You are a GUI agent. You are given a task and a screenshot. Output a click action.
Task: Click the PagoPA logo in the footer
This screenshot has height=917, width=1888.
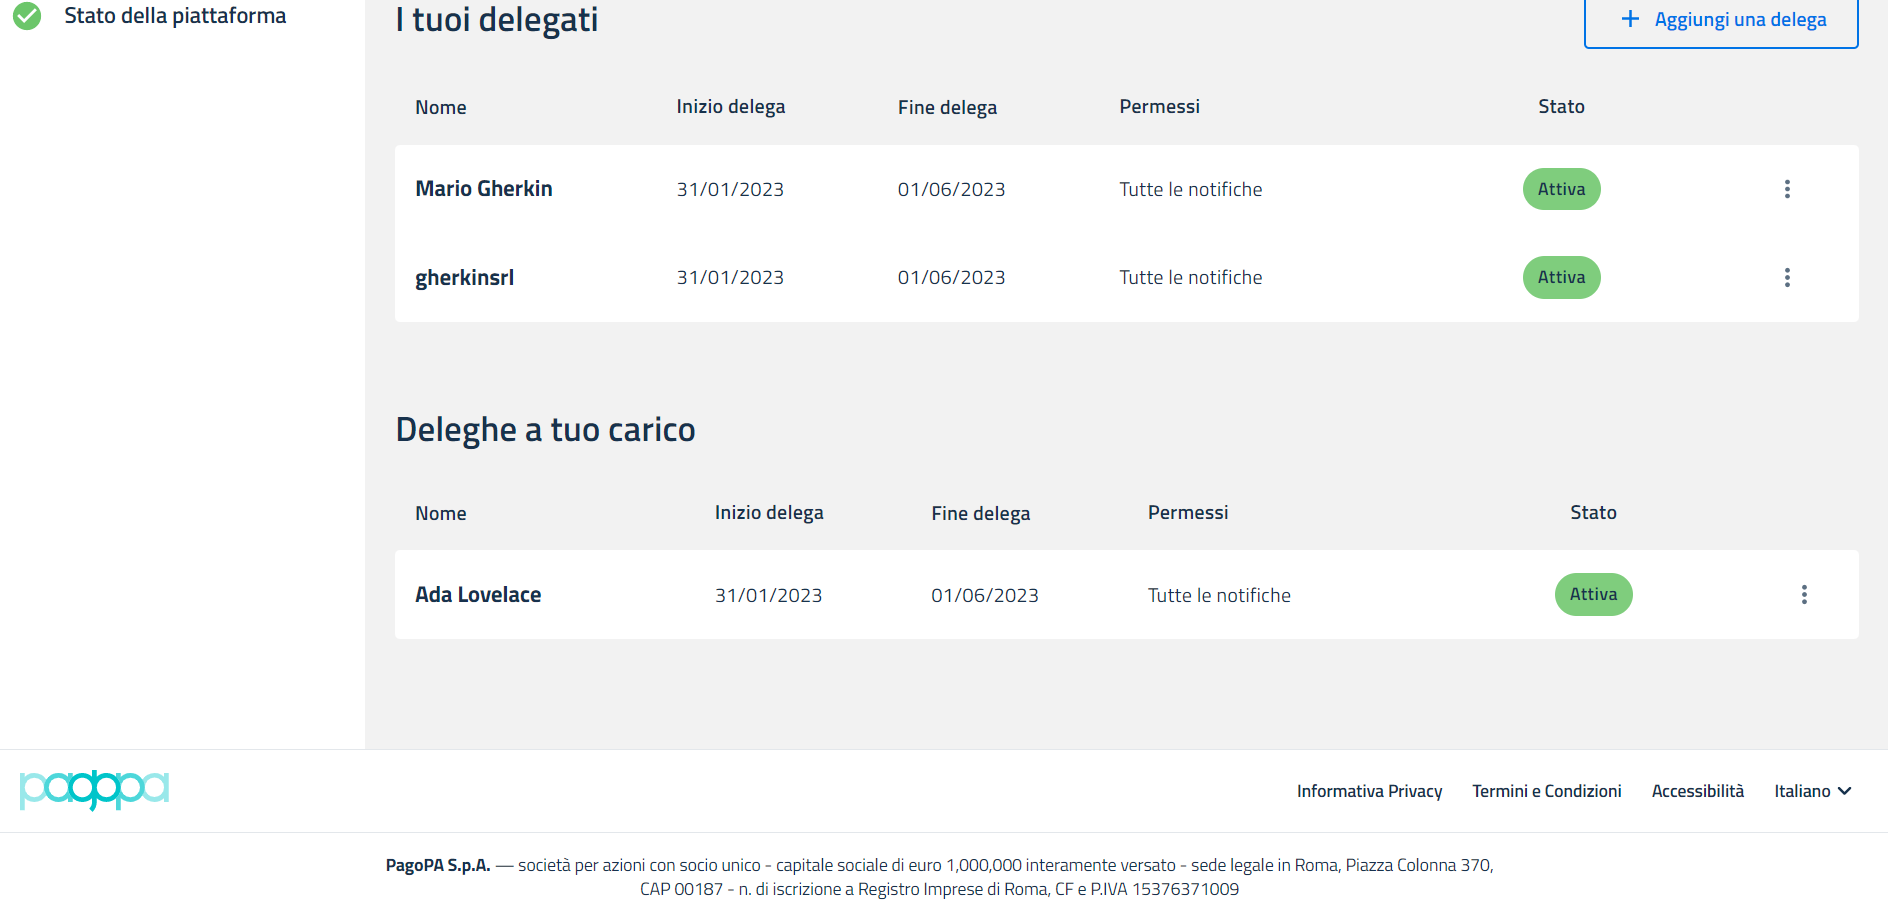pyautogui.click(x=94, y=790)
